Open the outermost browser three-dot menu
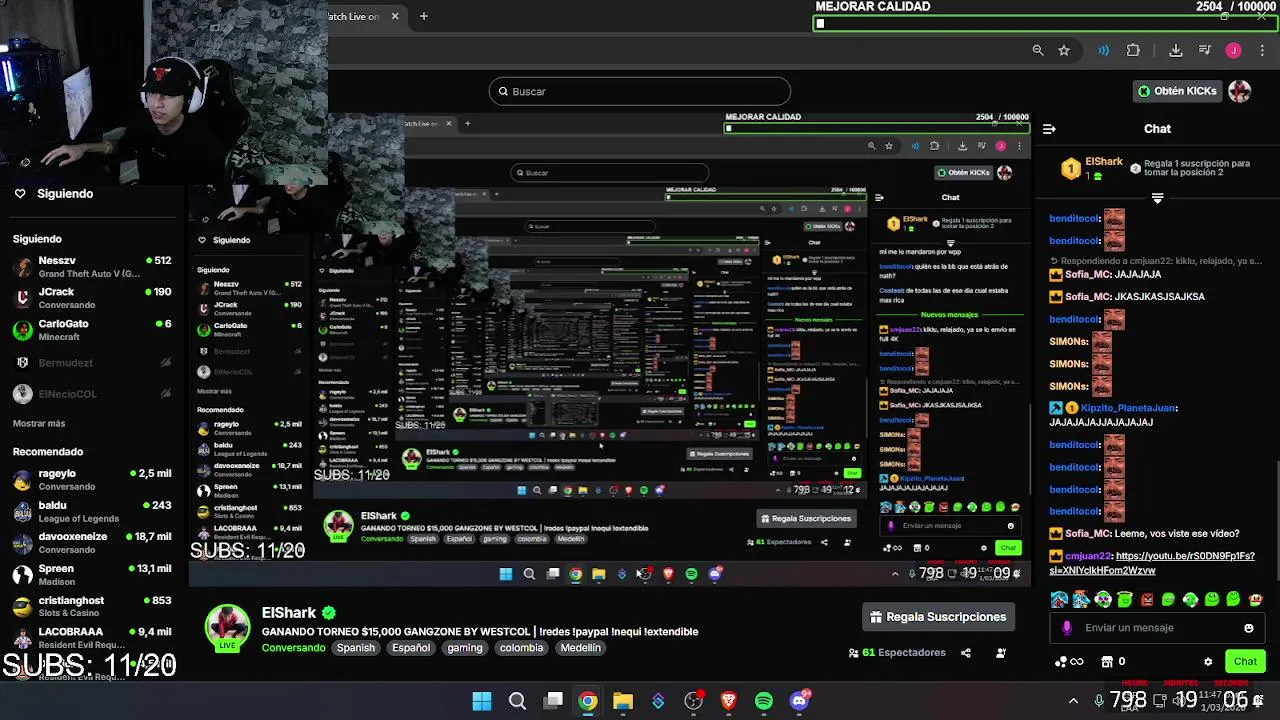The height and width of the screenshot is (720, 1280). tap(1262, 50)
